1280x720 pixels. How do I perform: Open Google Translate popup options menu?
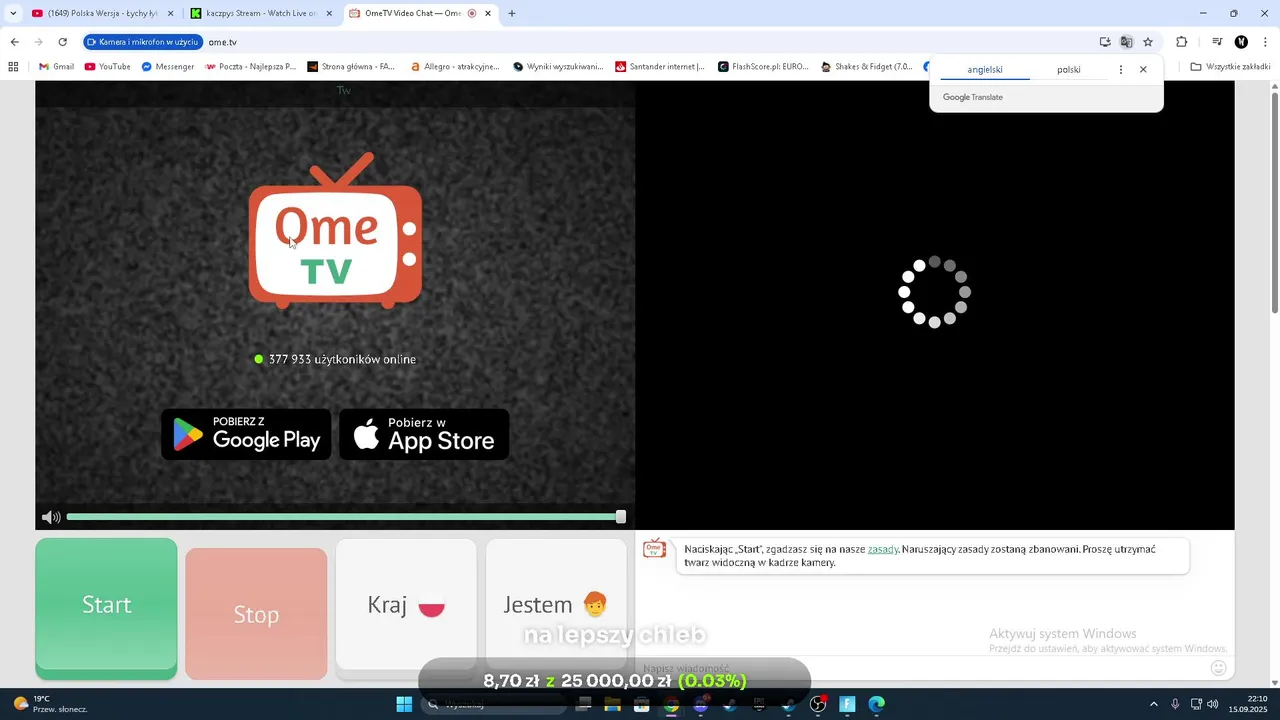(1121, 70)
